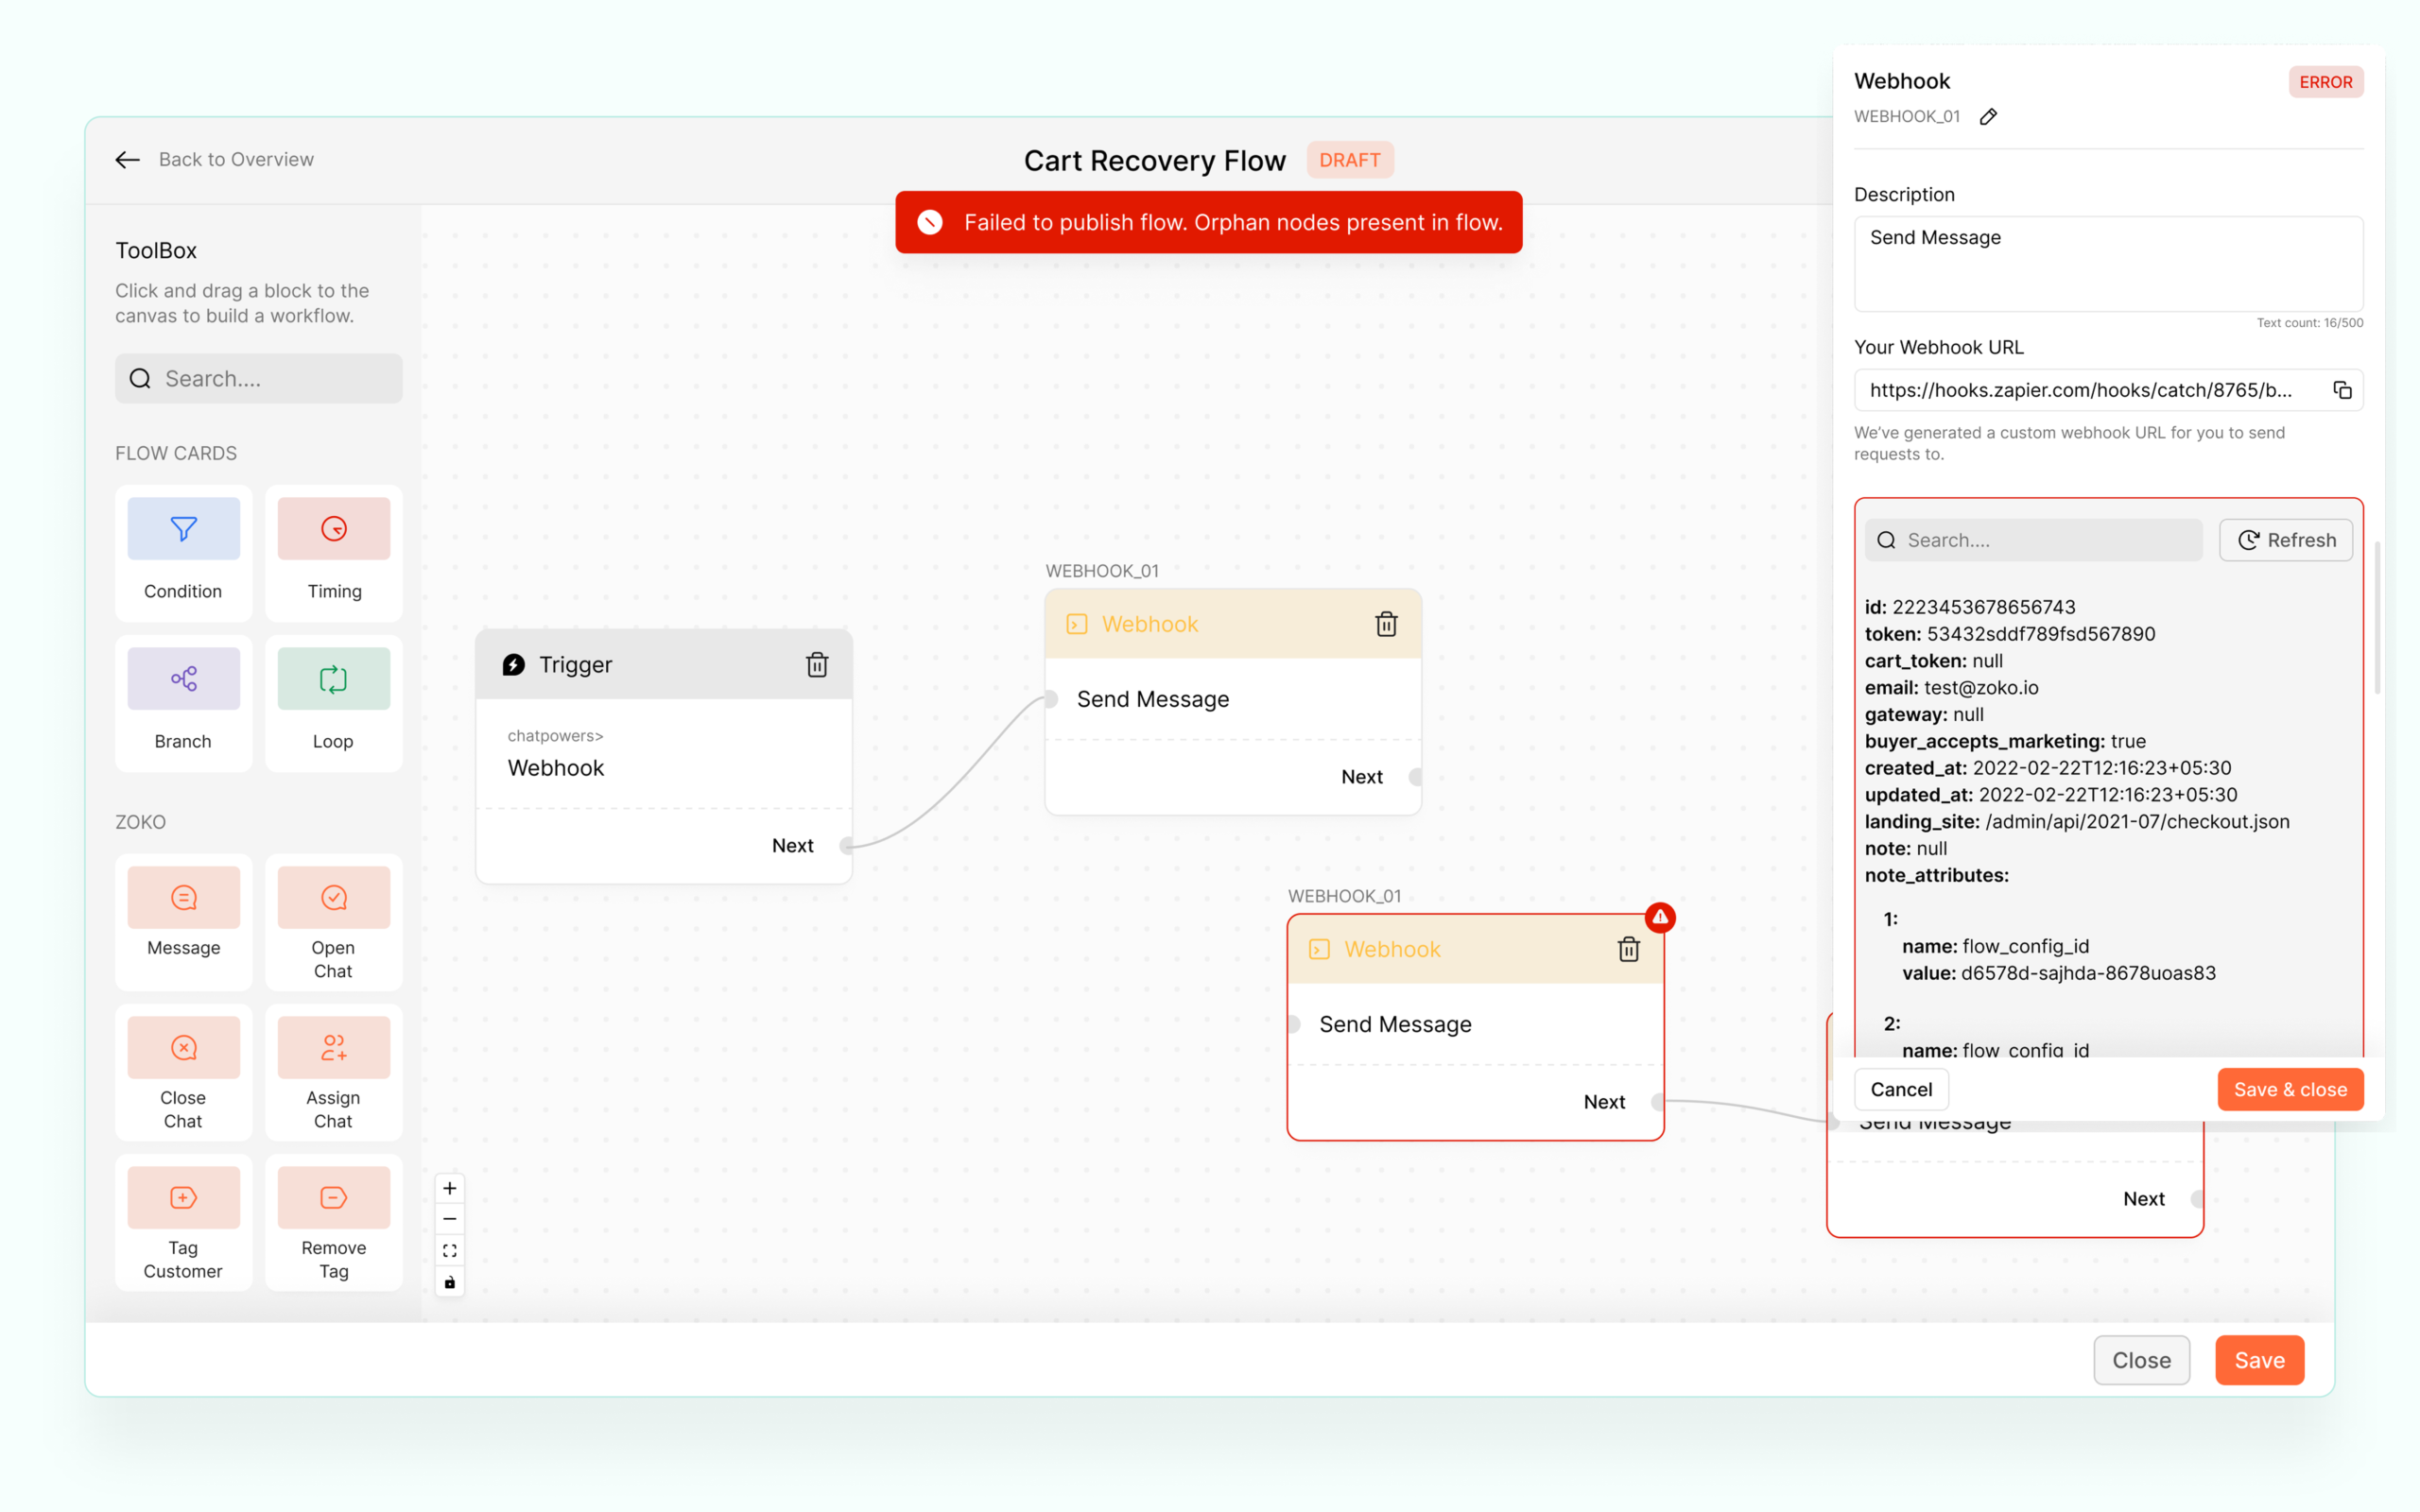Delete the errored Webhook node via trash icon
Viewport: 2420px width, 1512px height.
click(1629, 949)
